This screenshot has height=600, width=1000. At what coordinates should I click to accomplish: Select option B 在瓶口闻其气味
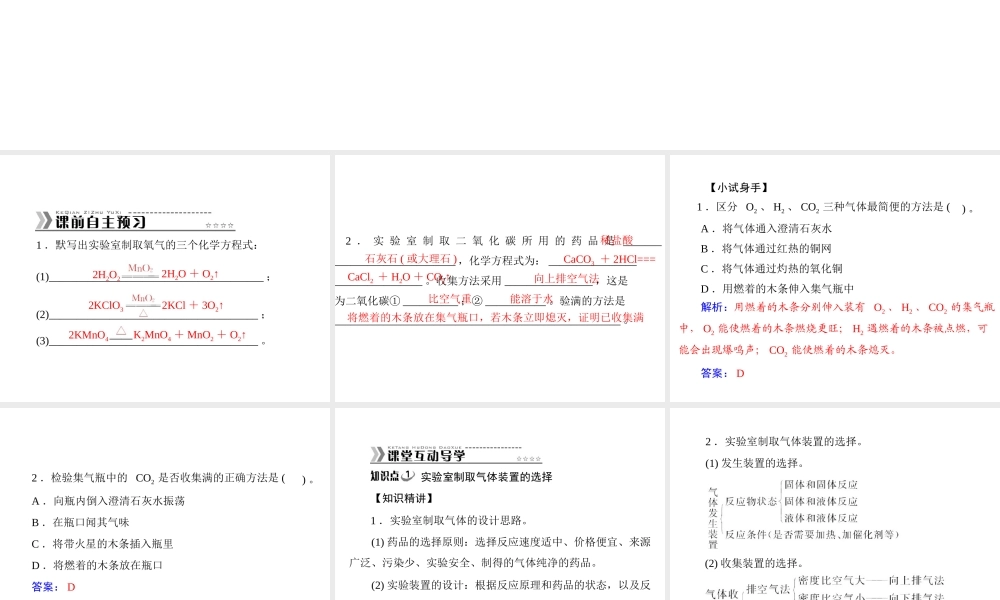pos(80,522)
